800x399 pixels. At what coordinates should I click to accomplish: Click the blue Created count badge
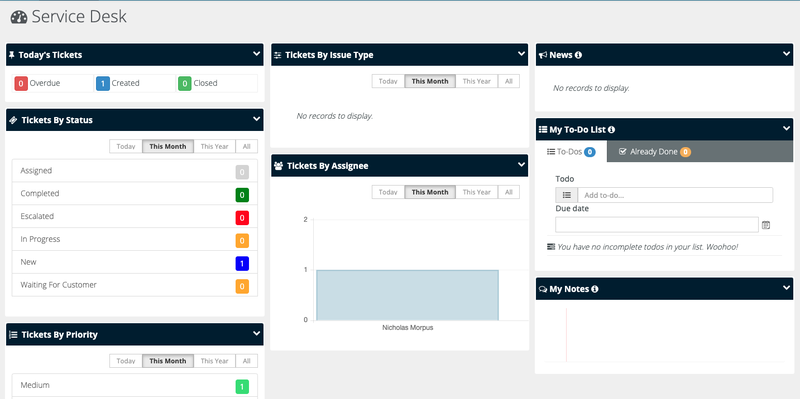click(x=103, y=83)
